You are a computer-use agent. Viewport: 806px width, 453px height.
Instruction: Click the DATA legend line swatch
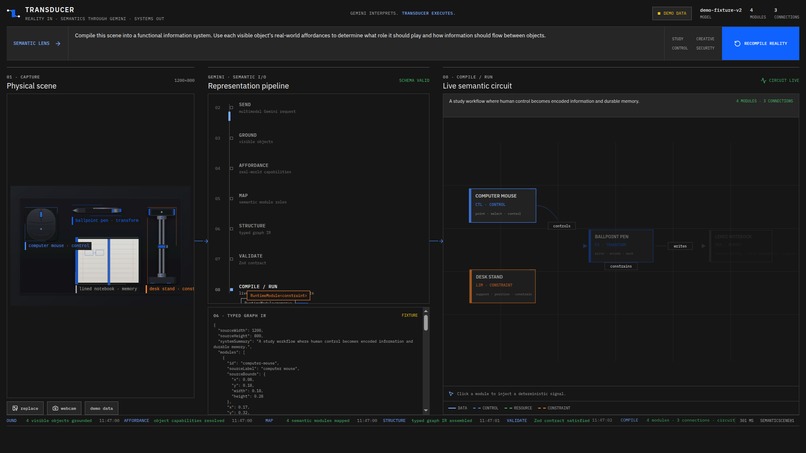452,408
